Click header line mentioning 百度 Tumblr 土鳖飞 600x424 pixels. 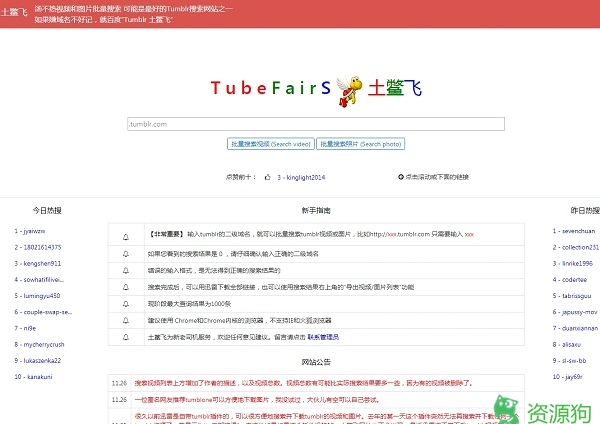pyautogui.click(x=103, y=20)
